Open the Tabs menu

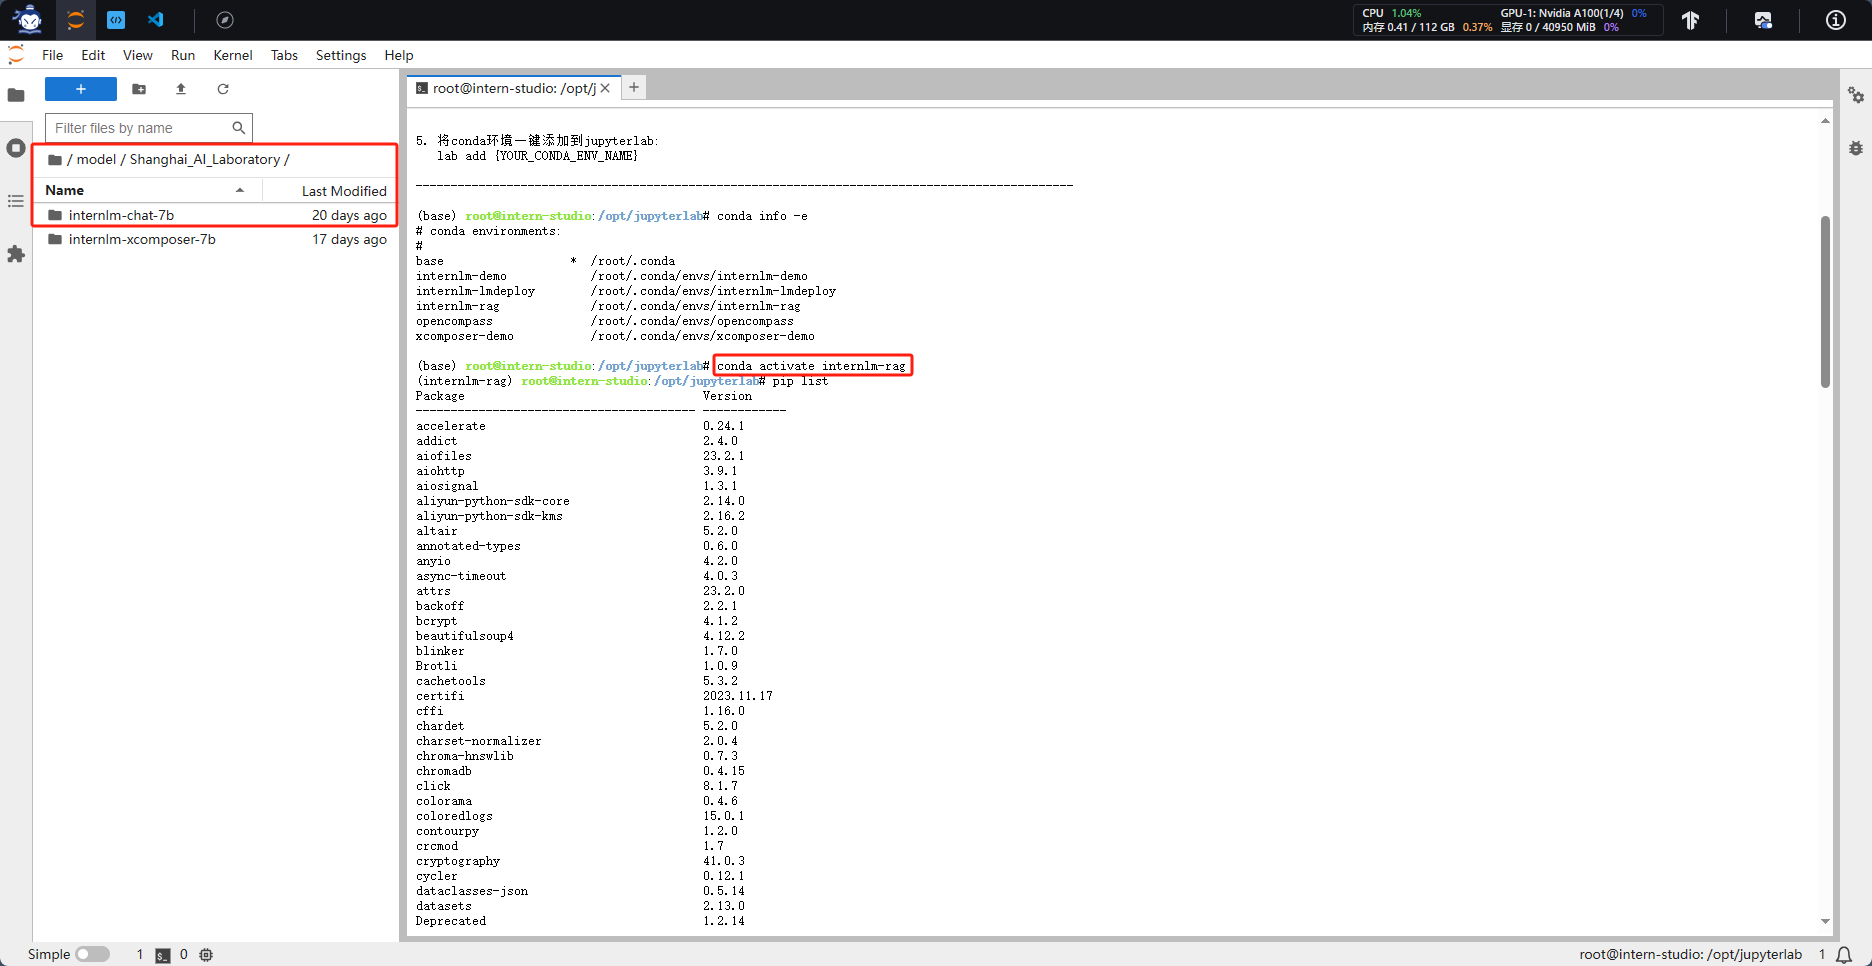pyautogui.click(x=284, y=55)
